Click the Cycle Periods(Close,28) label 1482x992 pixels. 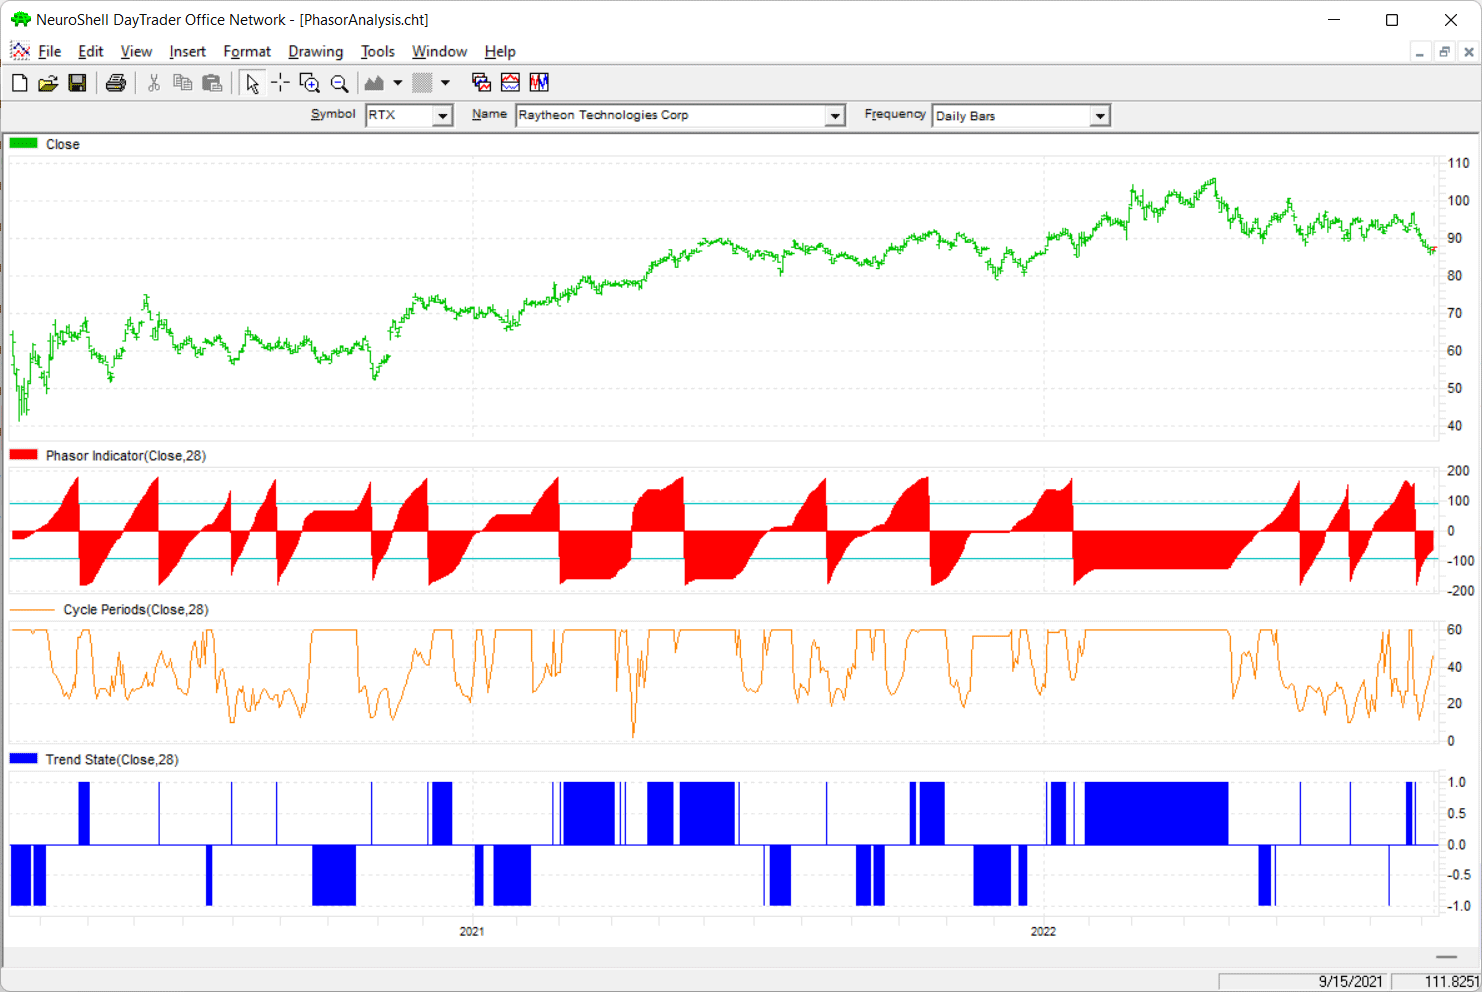[136, 610]
